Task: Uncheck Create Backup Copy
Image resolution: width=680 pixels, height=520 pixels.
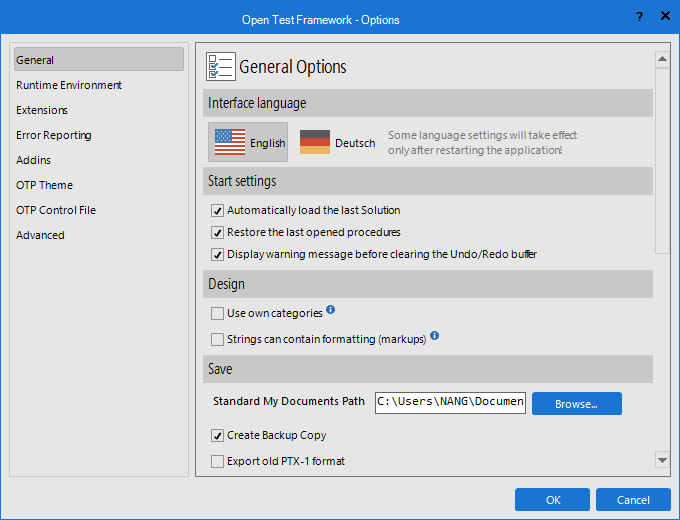Action: [x=217, y=435]
